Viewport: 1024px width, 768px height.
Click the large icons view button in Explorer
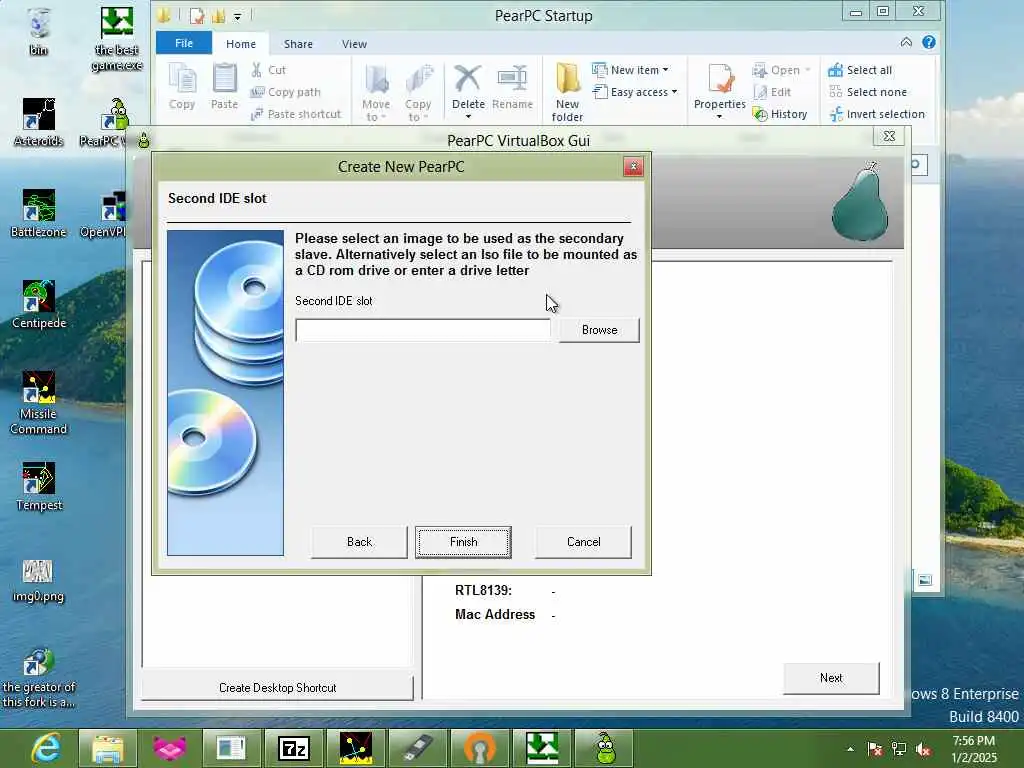pos(924,580)
